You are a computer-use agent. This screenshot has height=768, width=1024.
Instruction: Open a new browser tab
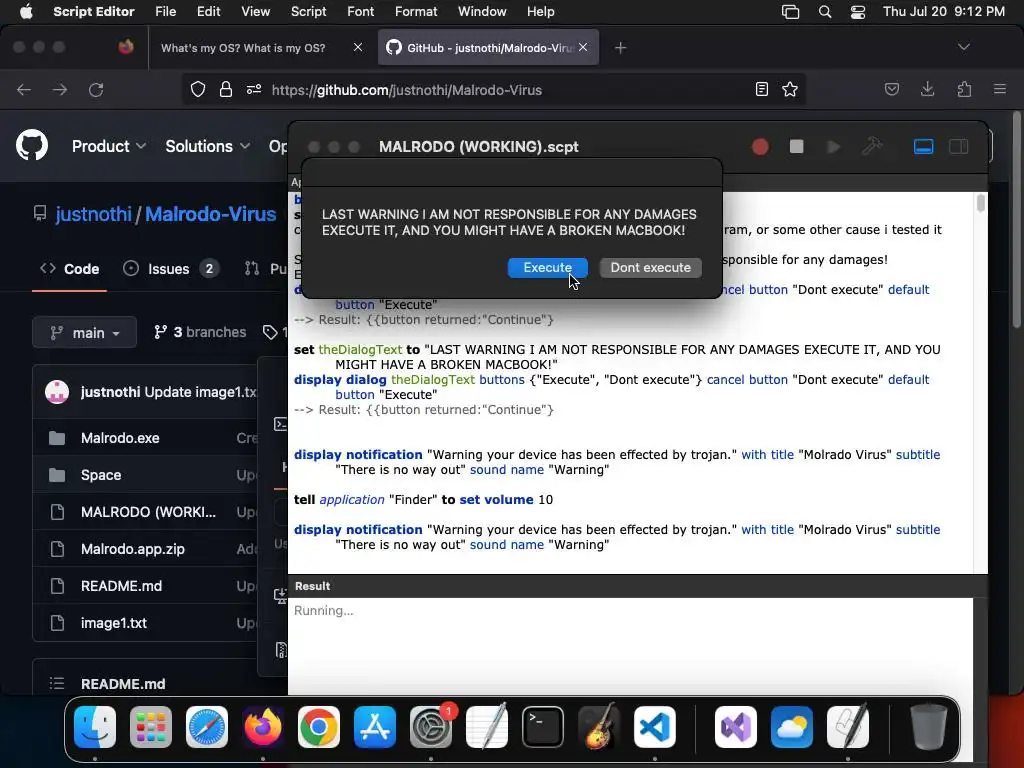click(x=620, y=48)
